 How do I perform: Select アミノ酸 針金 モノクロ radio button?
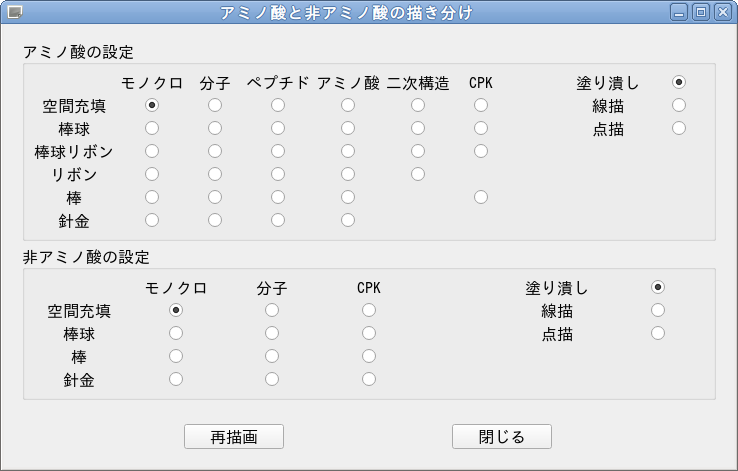tap(152, 220)
